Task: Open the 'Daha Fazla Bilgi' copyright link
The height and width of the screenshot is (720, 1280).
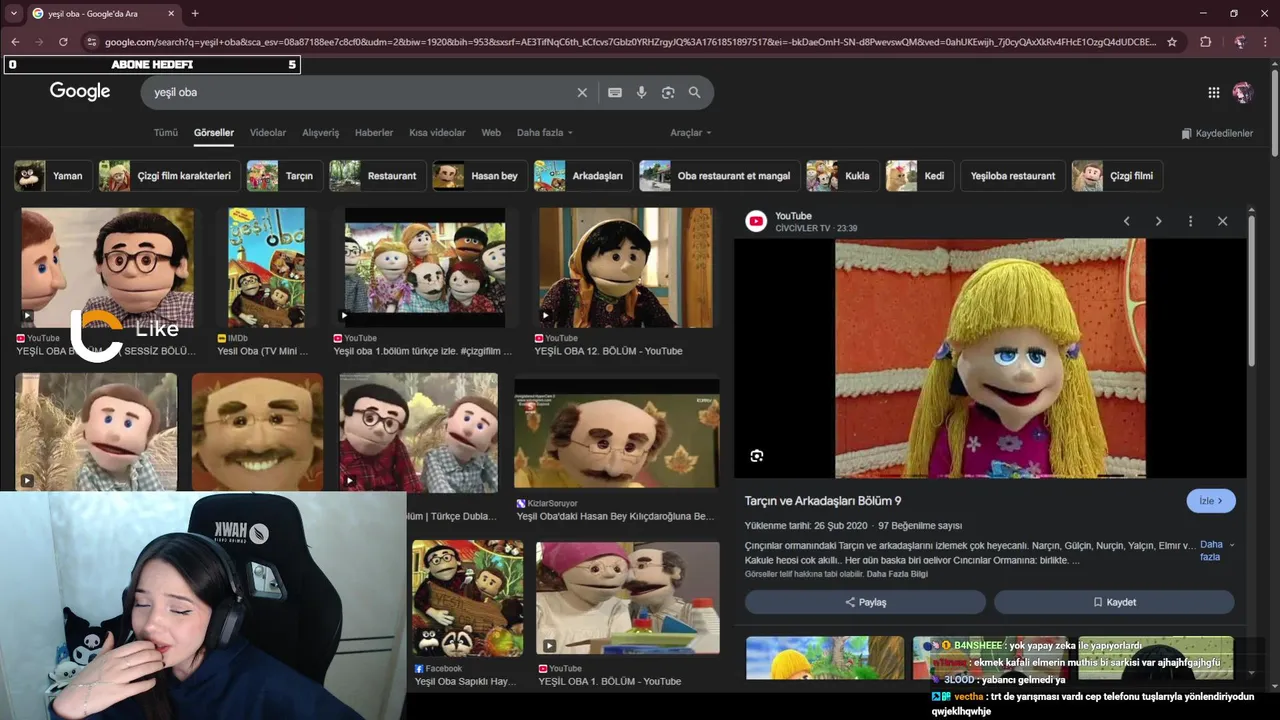Action: point(897,574)
